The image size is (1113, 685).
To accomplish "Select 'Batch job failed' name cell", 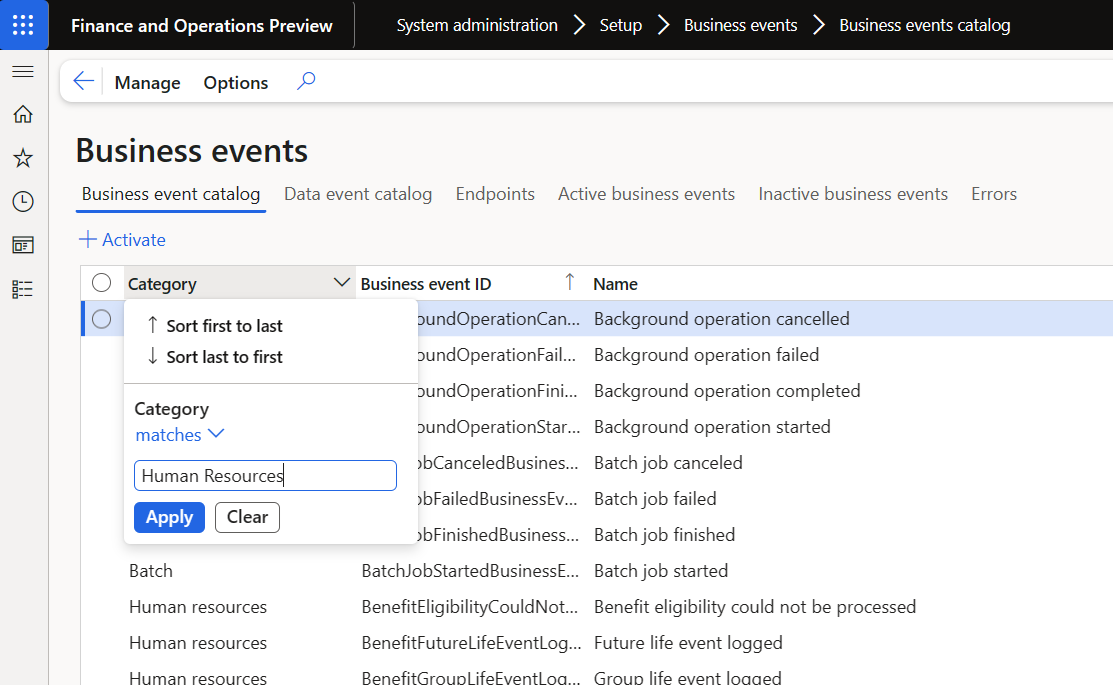I will click(x=654, y=499).
